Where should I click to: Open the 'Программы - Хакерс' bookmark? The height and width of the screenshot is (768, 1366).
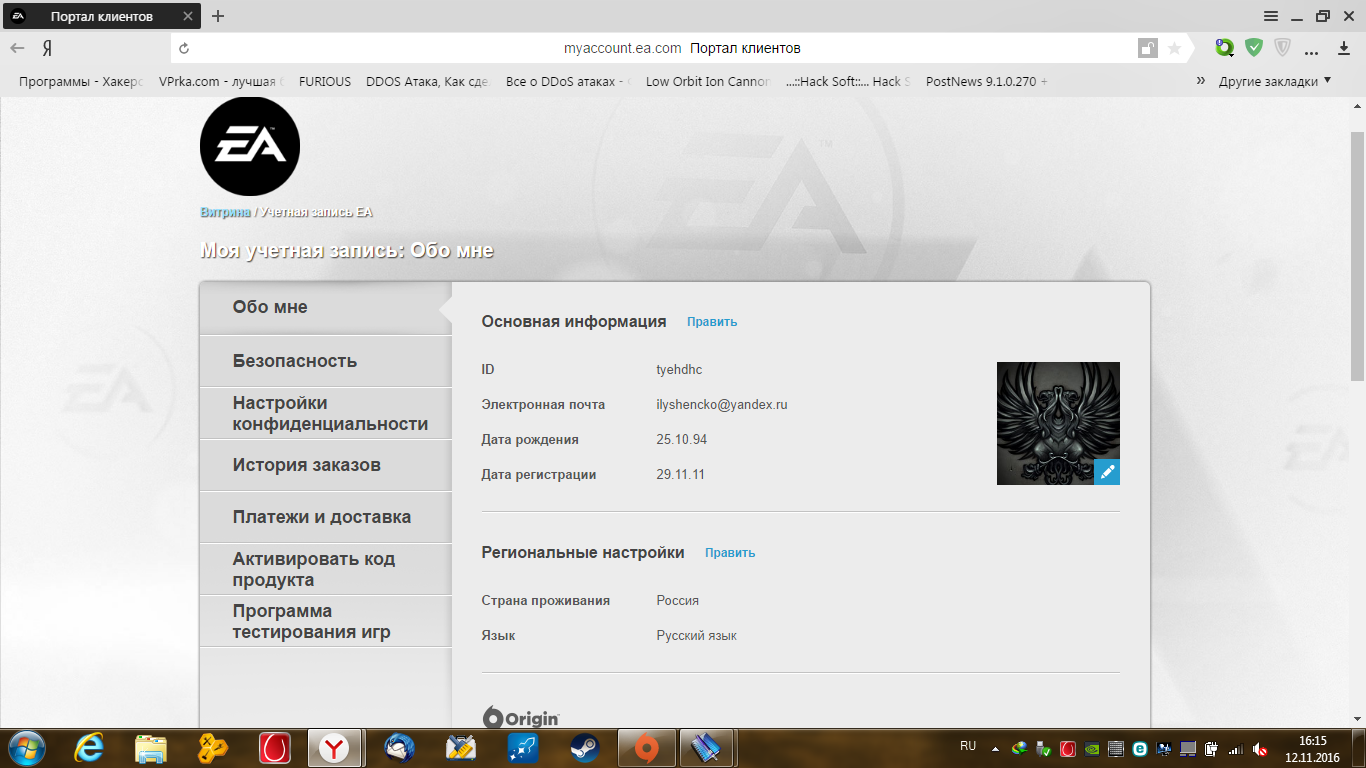point(81,82)
